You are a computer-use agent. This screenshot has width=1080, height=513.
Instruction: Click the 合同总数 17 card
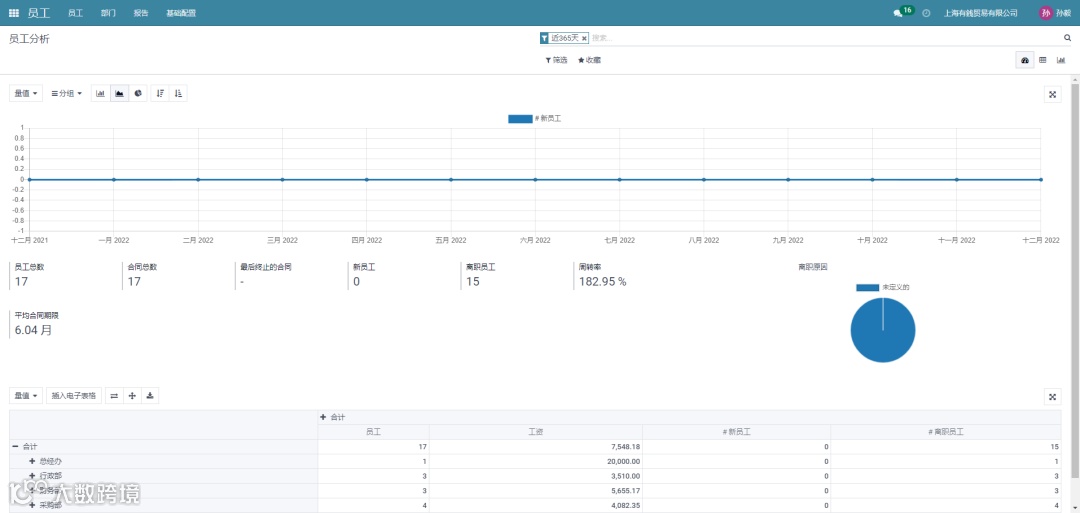click(x=176, y=275)
